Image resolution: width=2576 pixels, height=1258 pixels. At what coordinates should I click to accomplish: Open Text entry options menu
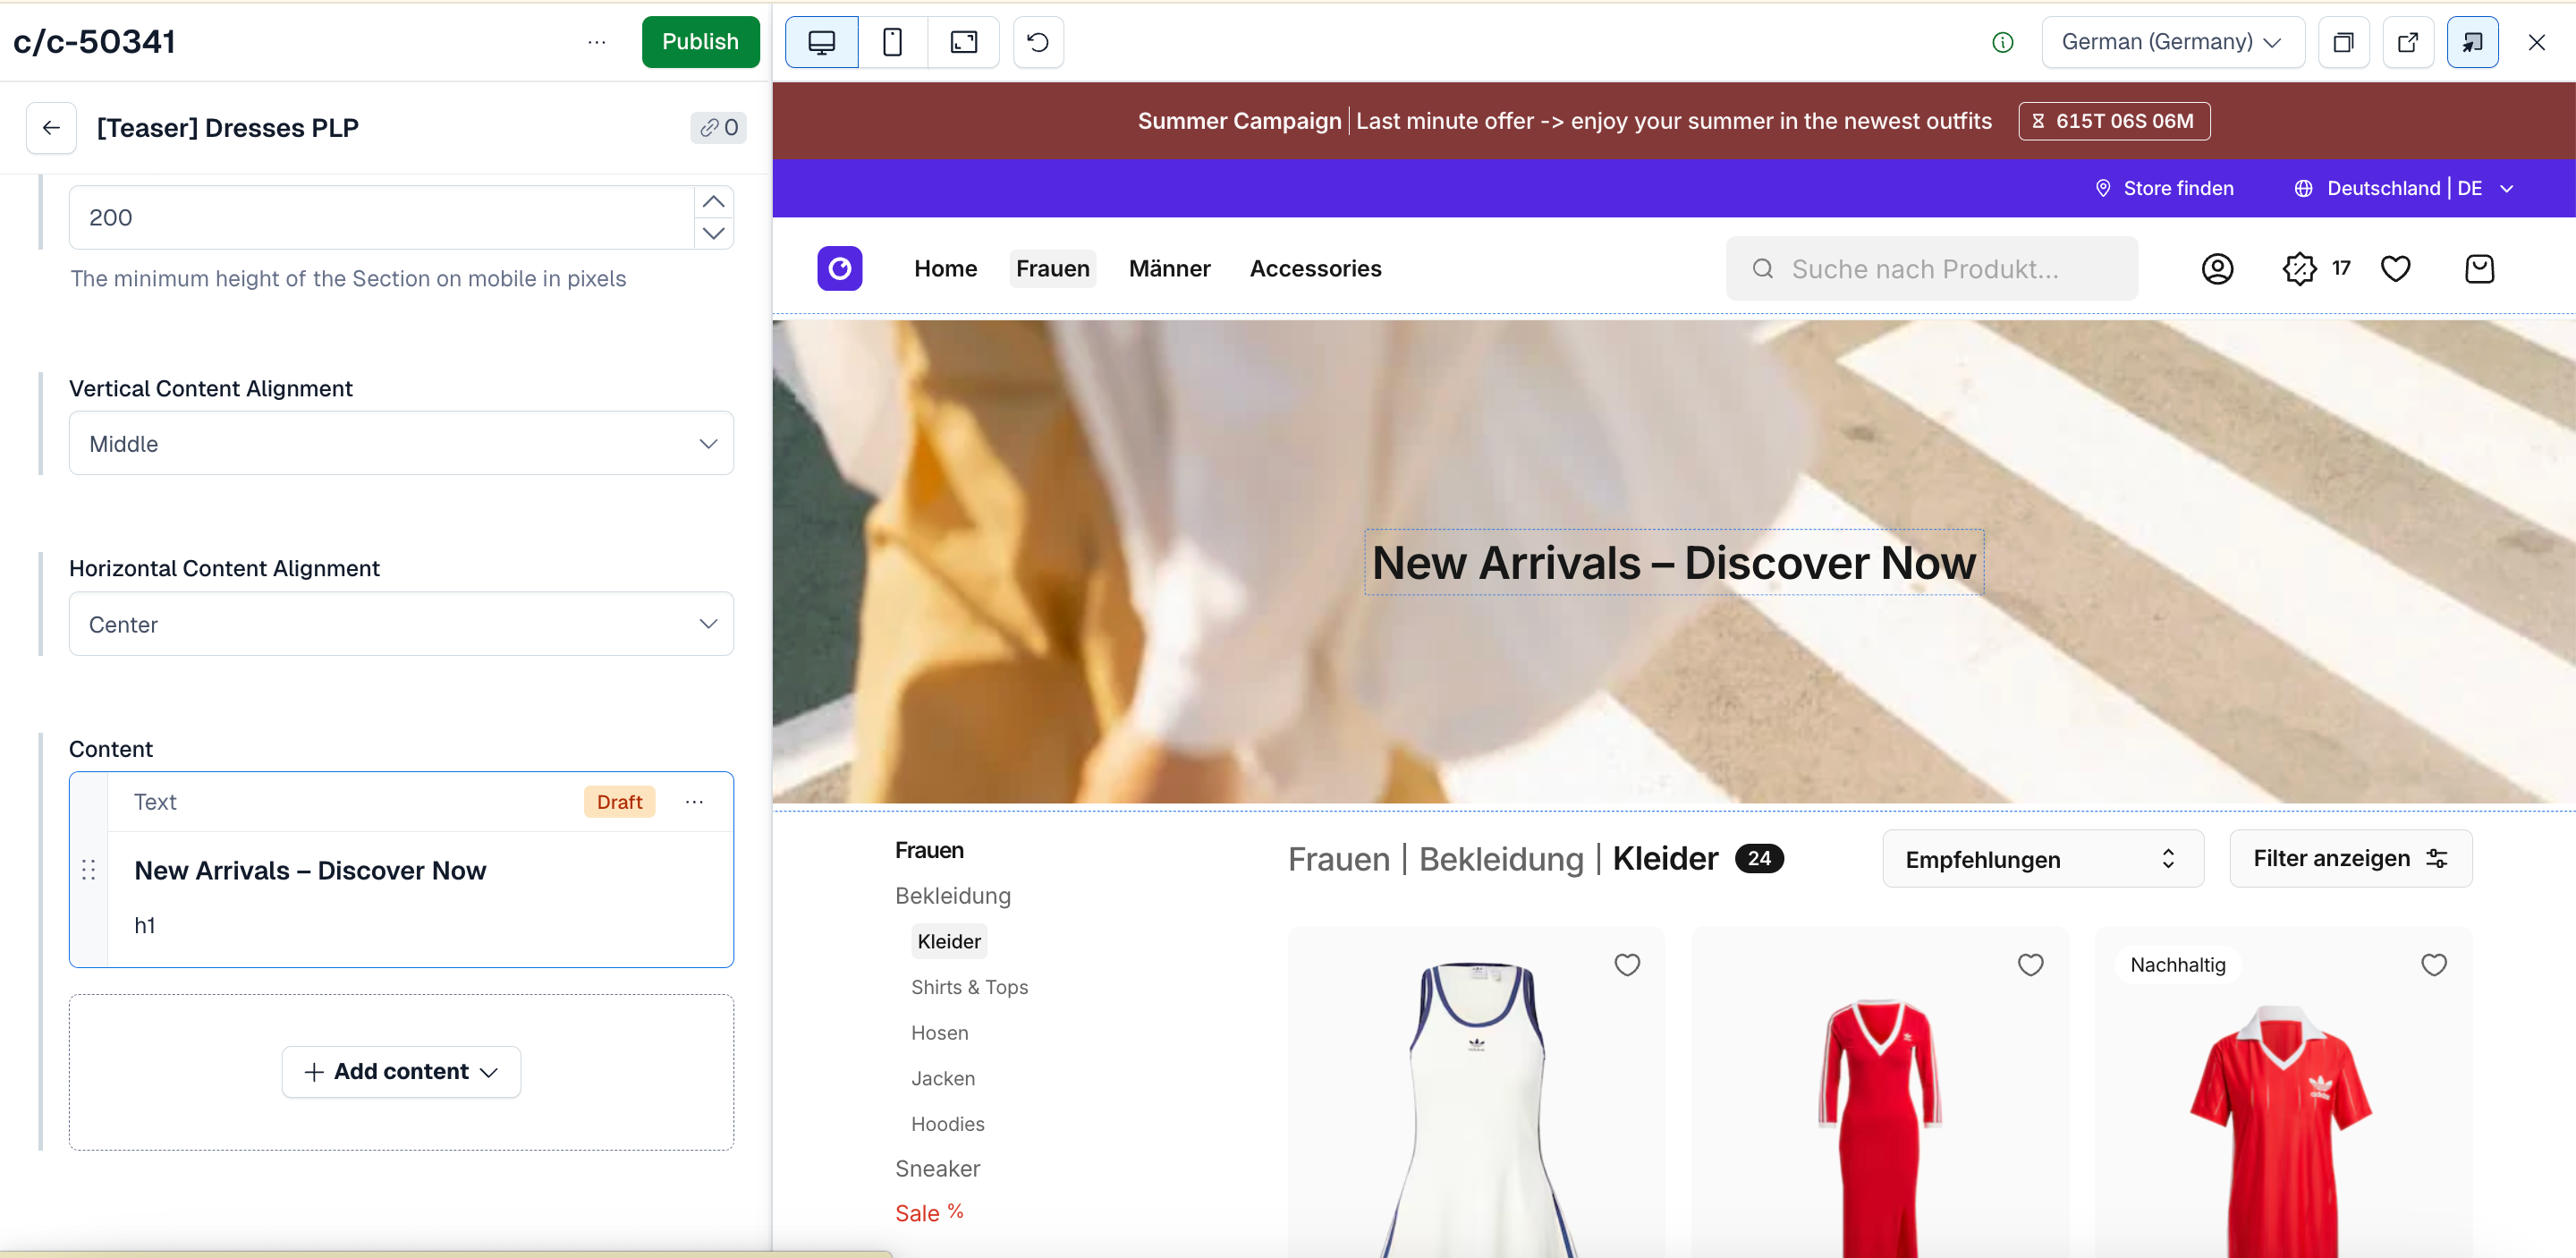pyautogui.click(x=694, y=802)
